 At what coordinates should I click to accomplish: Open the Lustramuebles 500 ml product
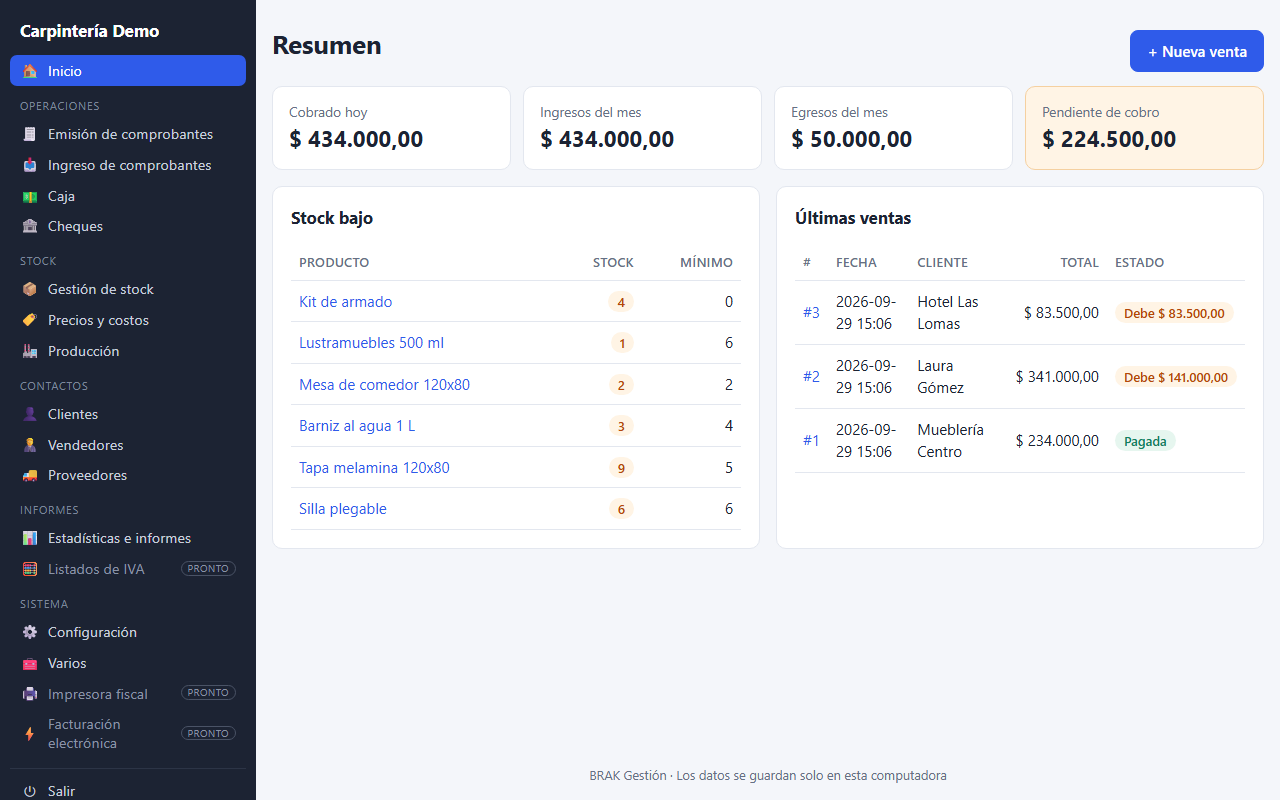pos(371,343)
